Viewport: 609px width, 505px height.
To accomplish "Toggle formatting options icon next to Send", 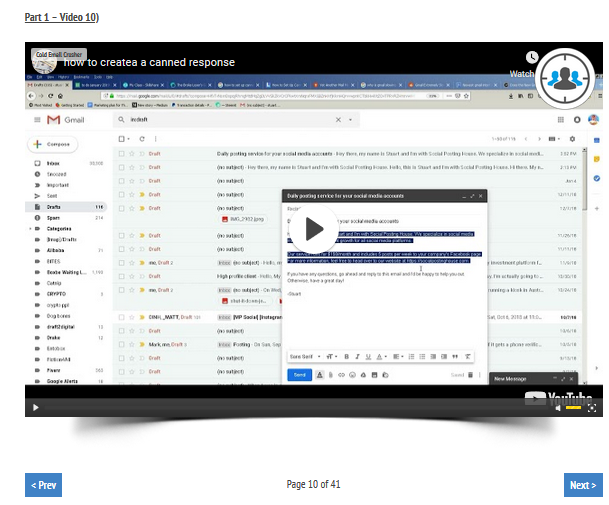I will pos(319,375).
